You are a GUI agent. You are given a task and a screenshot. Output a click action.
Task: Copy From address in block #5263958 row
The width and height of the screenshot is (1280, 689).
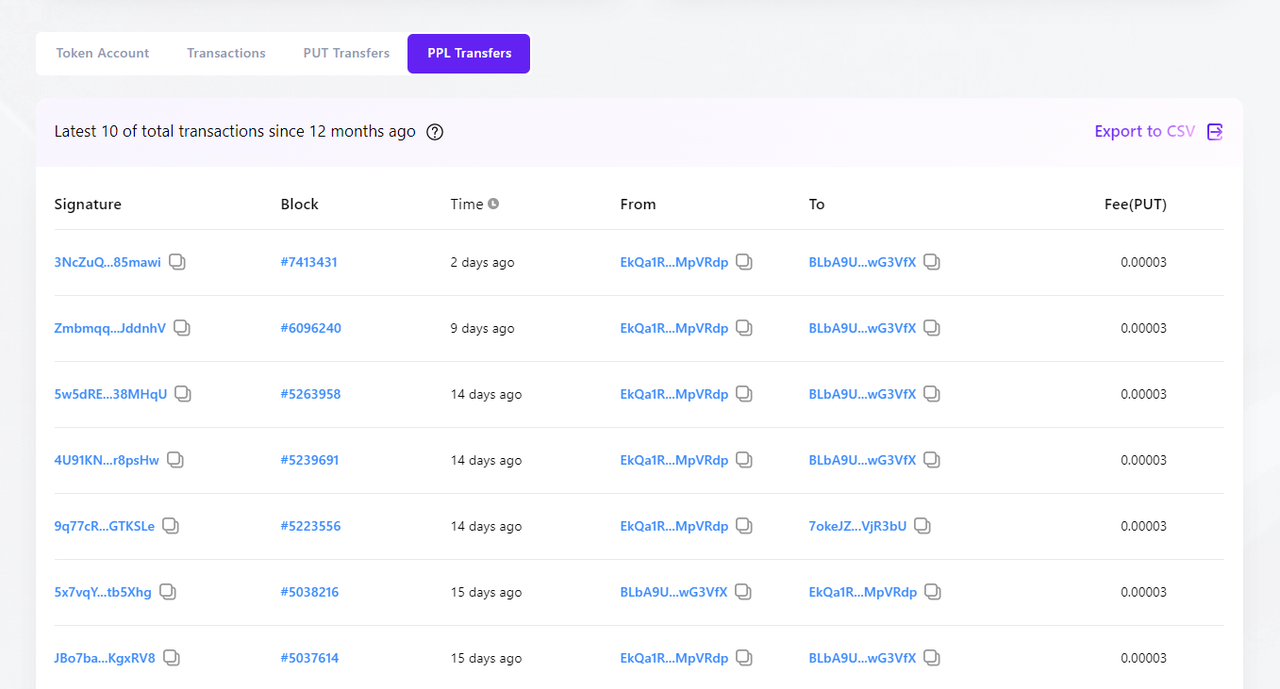click(x=744, y=394)
